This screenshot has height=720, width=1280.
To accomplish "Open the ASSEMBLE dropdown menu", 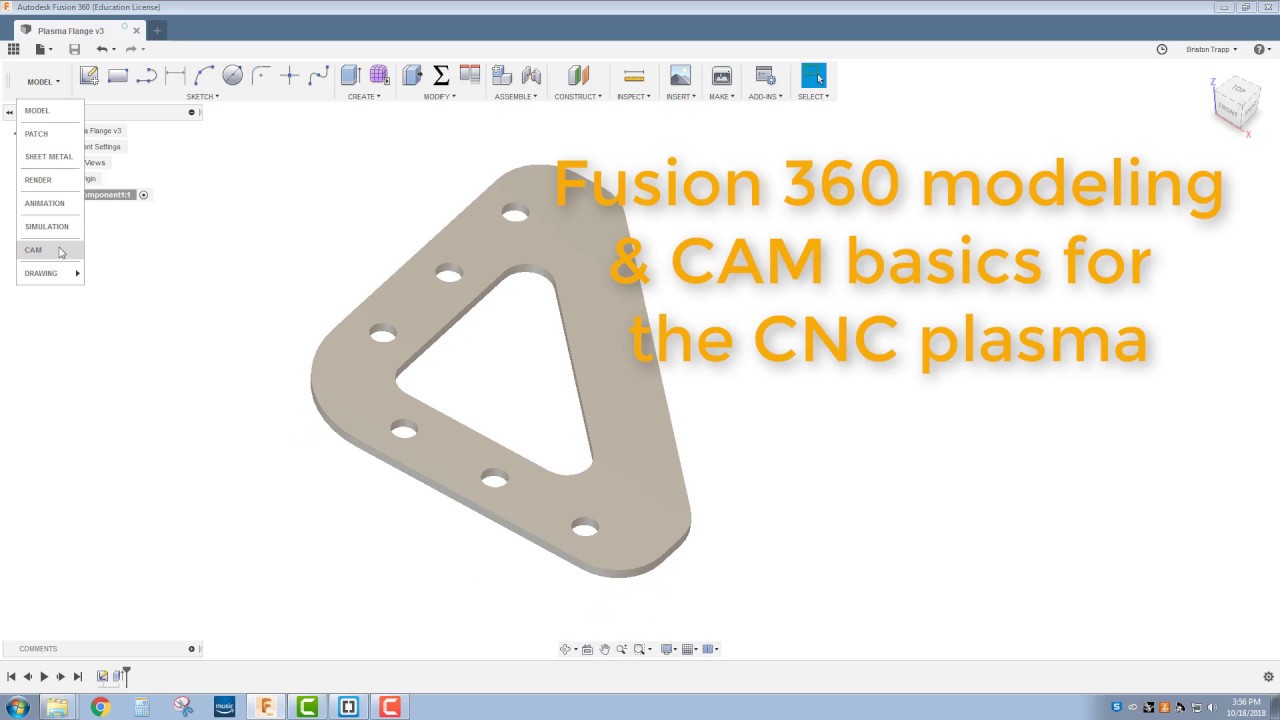I will [516, 97].
